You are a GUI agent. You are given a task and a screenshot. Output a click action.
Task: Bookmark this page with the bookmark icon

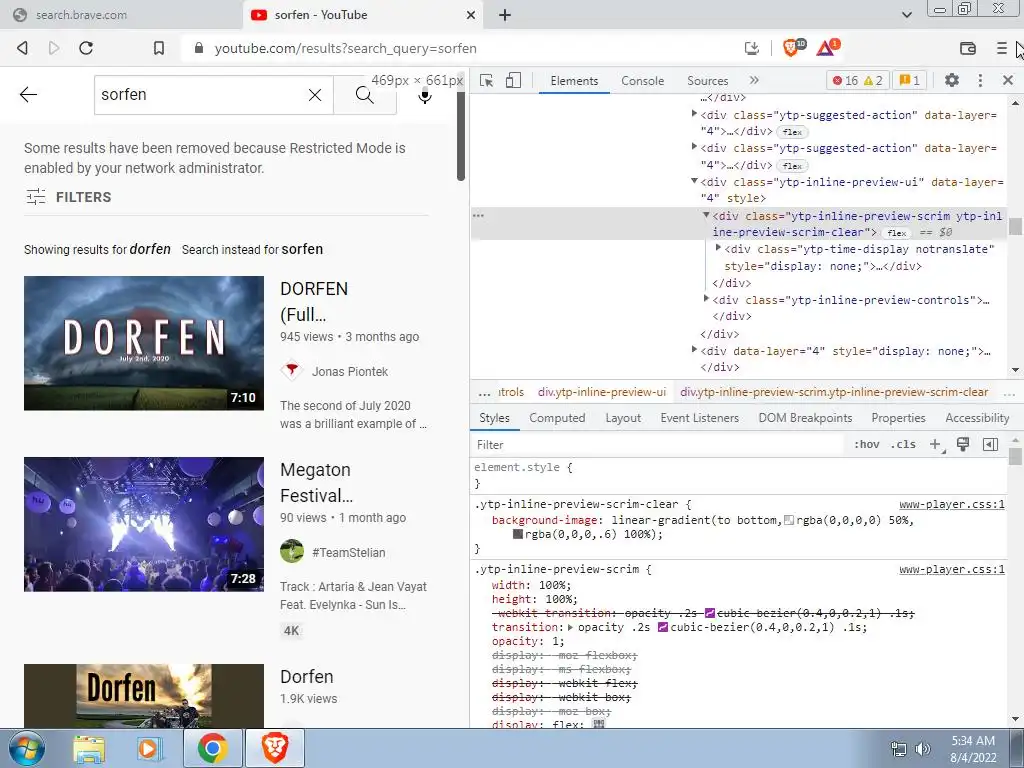point(159,48)
